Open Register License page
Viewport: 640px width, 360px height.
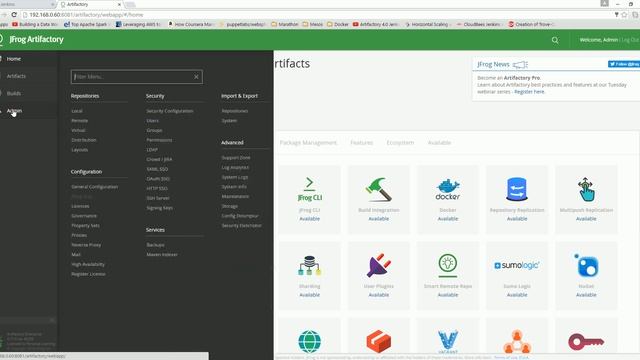tap(88, 274)
